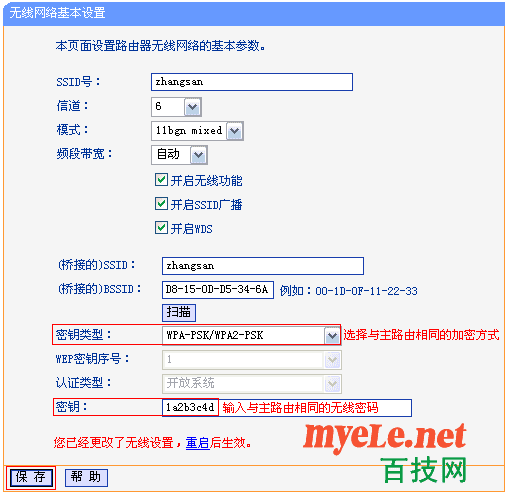Image resolution: width=507 pixels, height=493 pixels.
Task: Click the (桥接的)SSID input field
Action: tap(263, 266)
